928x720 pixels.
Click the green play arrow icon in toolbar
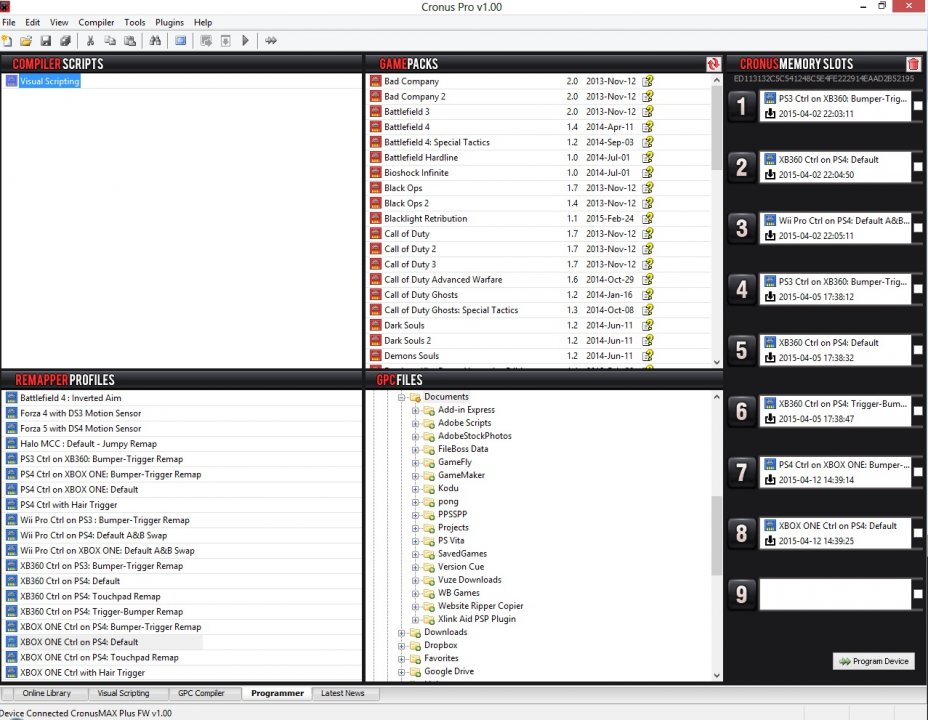click(245, 41)
